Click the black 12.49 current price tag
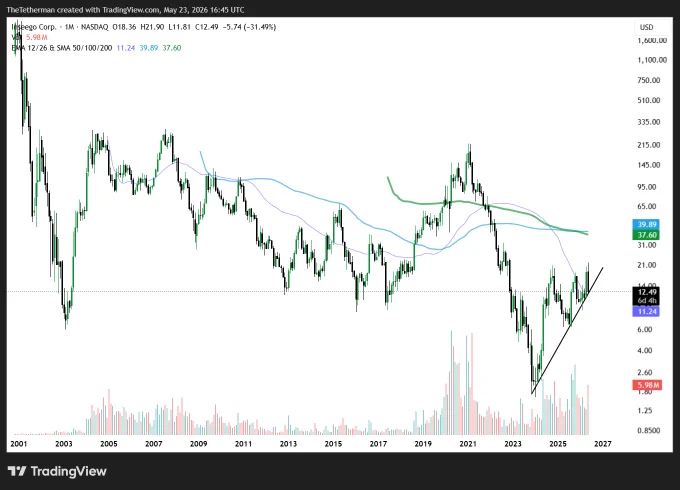680x490 pixels. click(647, 292)
